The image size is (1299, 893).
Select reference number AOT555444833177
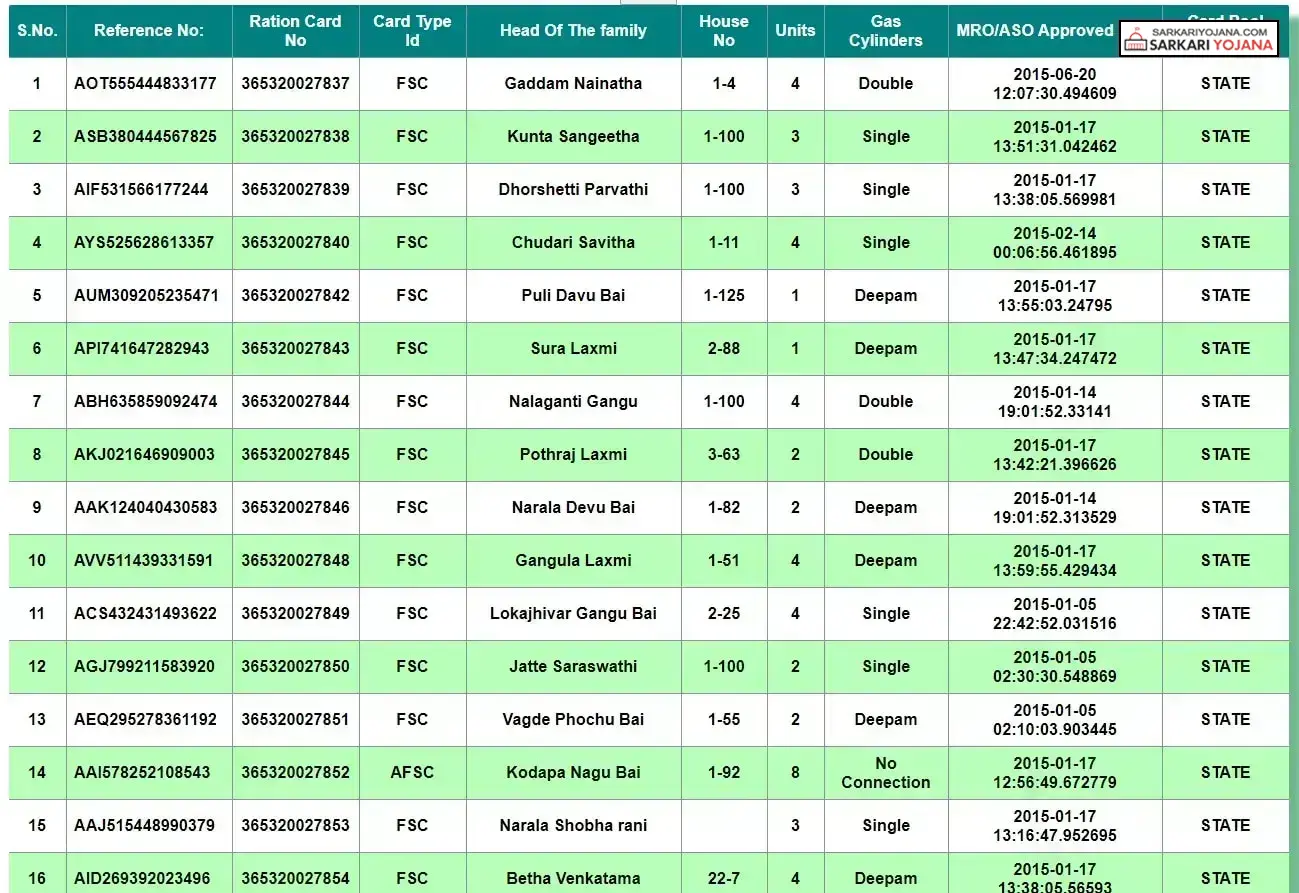point(145,84)
